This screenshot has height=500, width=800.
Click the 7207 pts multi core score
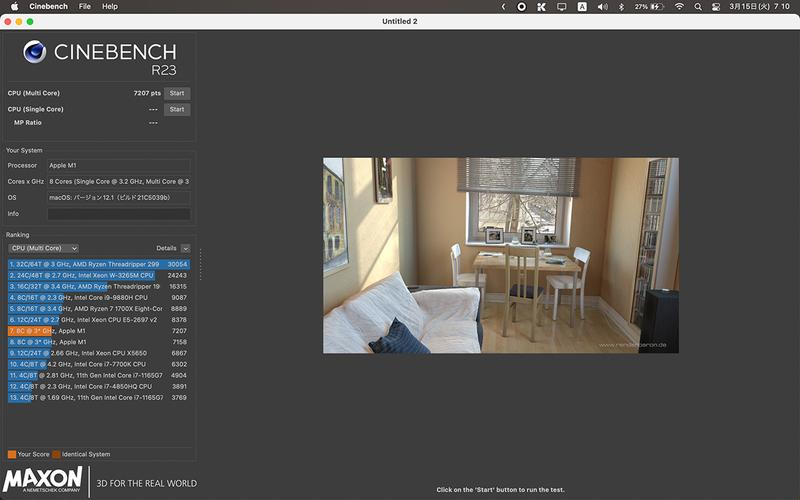147,93
